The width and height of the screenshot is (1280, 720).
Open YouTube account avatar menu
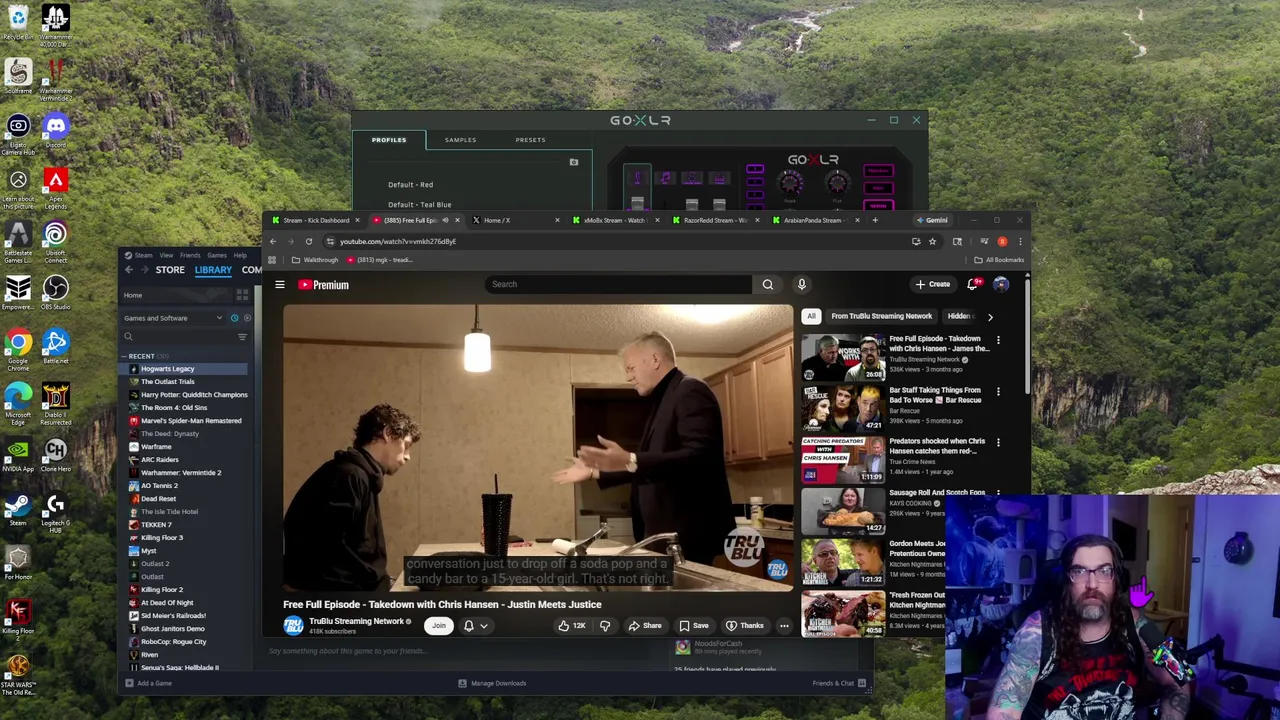click(1001, 284)
